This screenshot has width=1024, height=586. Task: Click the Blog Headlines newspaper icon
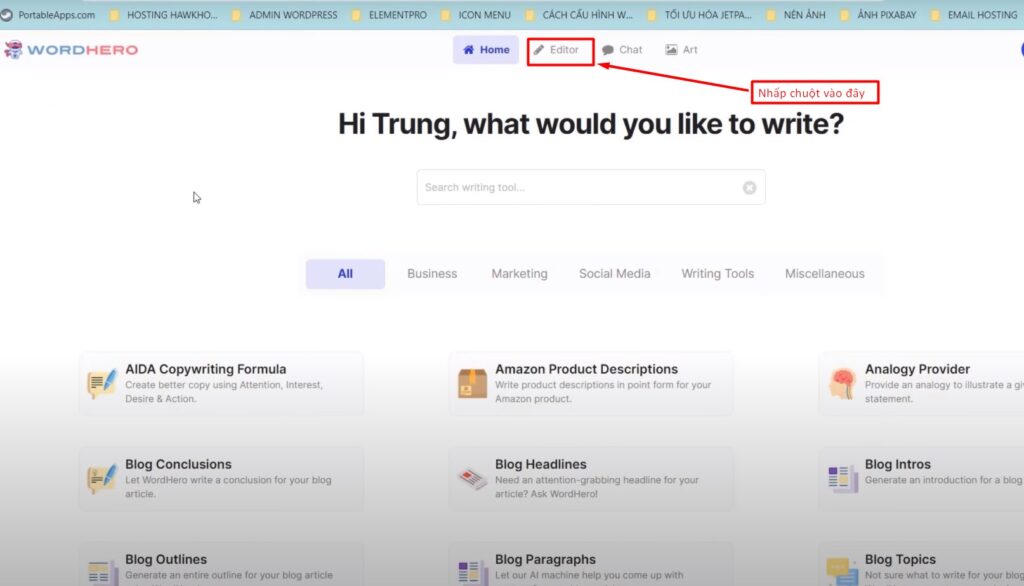(x=472, y=479)
